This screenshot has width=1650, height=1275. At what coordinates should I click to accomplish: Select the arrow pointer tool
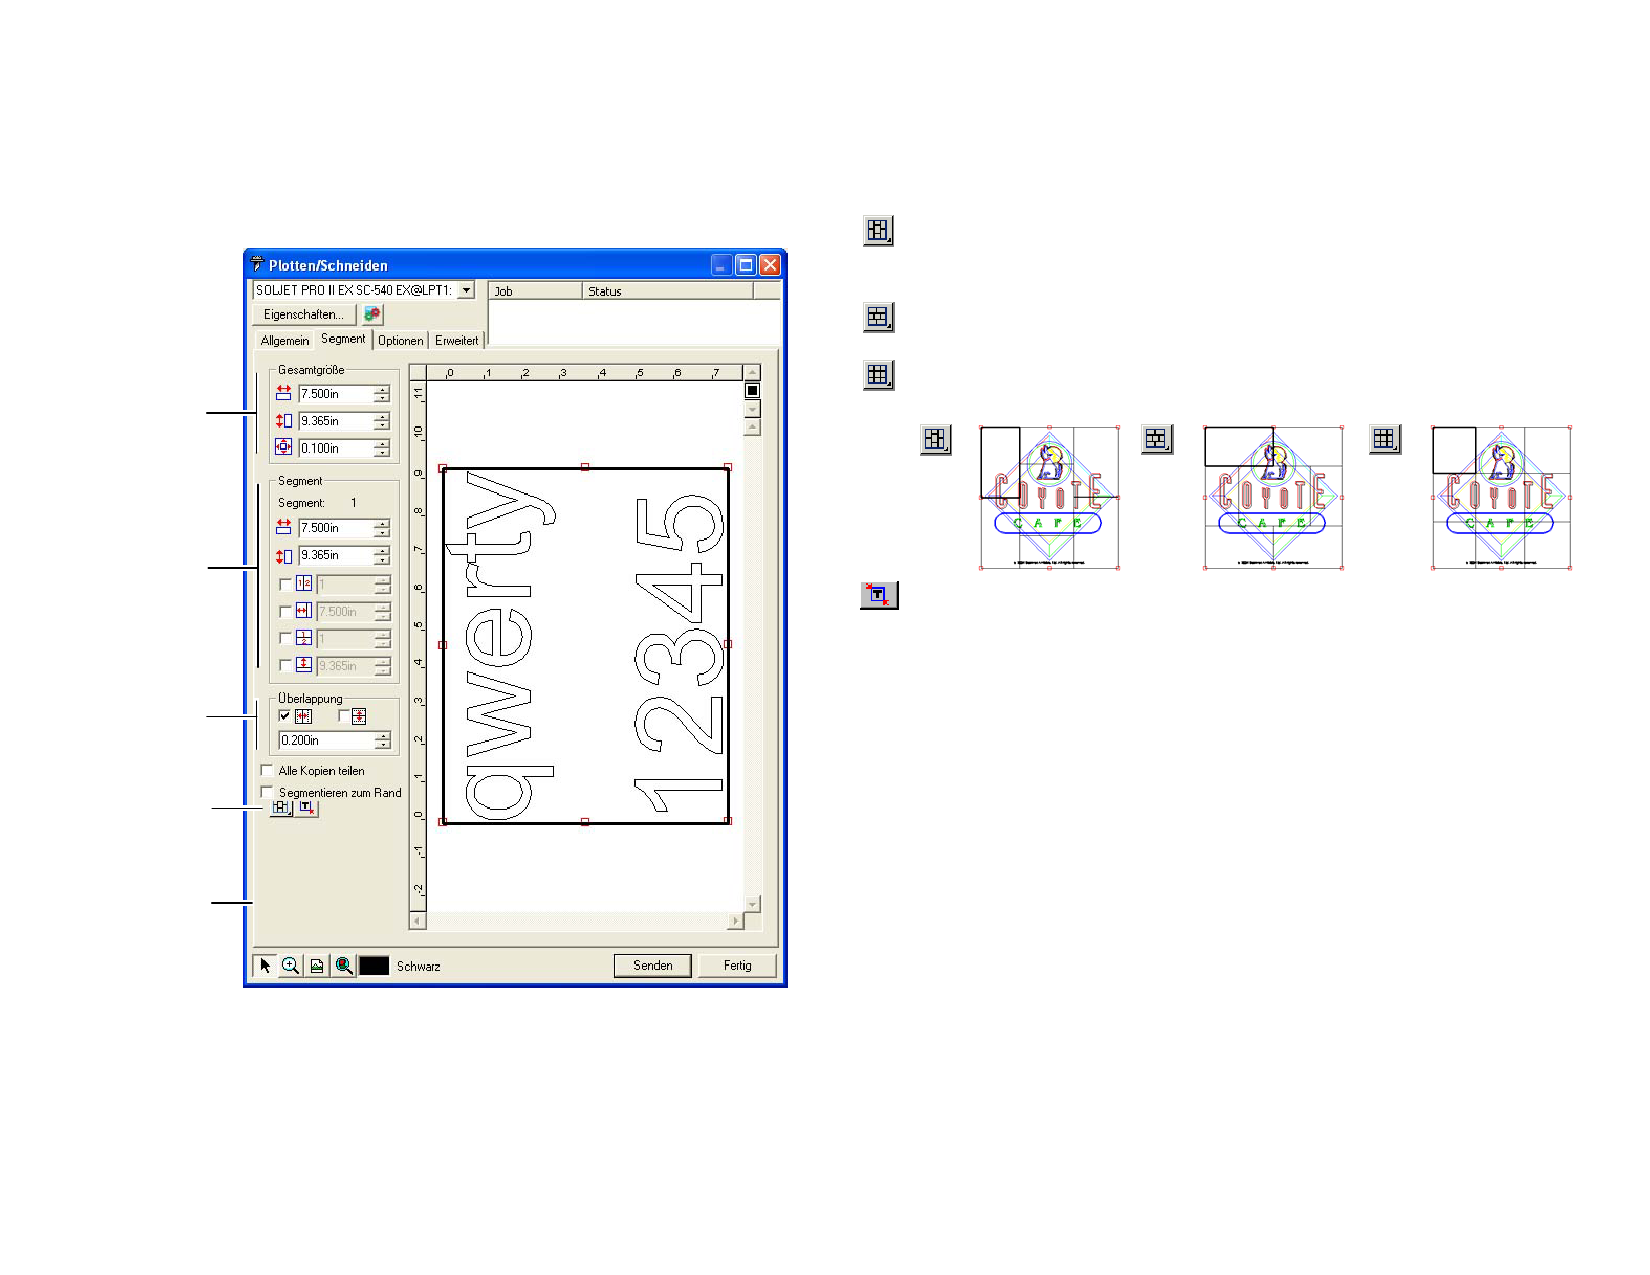click(265, 966)
